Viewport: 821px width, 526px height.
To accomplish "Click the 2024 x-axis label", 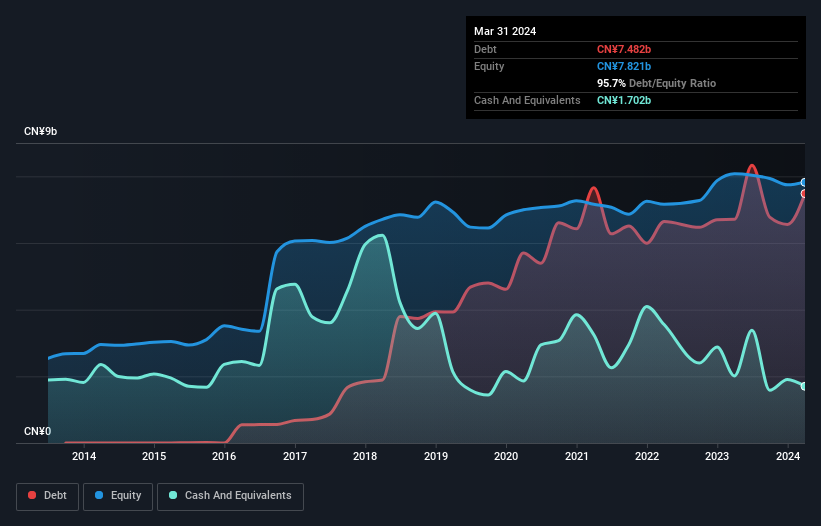I will click(787, 456).
